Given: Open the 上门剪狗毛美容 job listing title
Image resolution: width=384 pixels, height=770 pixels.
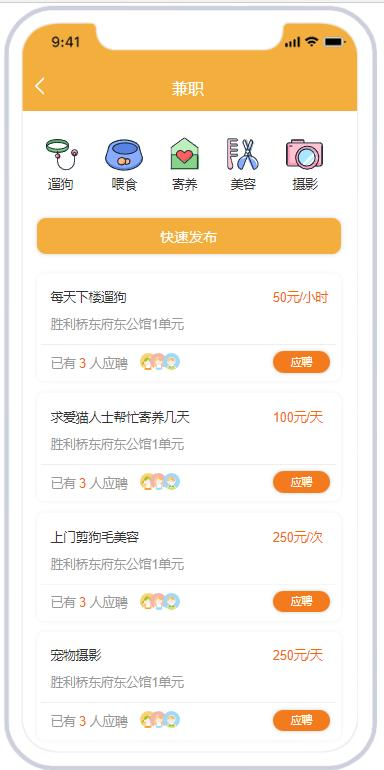Looking at the screenshot, I should 94,537.
